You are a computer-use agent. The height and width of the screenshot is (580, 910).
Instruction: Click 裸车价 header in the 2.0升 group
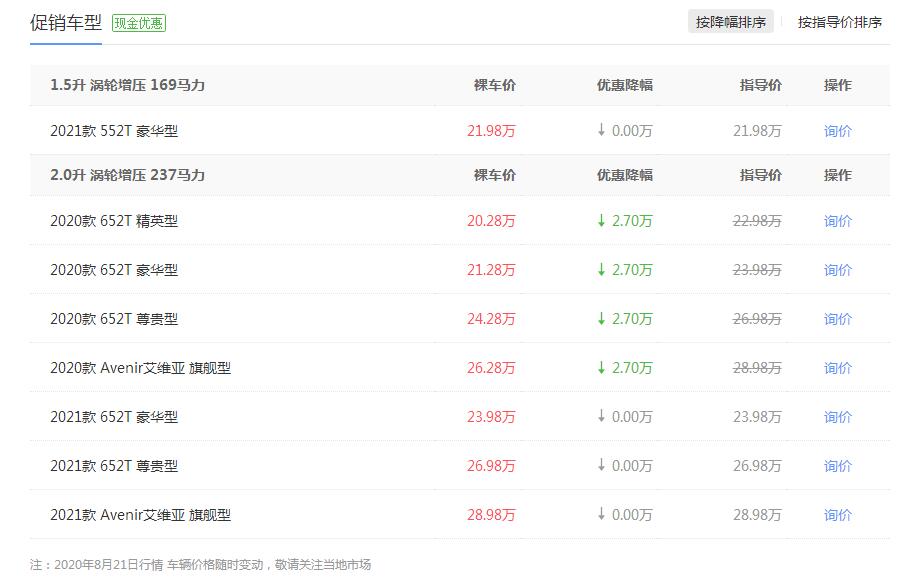(x=494, y=175)
